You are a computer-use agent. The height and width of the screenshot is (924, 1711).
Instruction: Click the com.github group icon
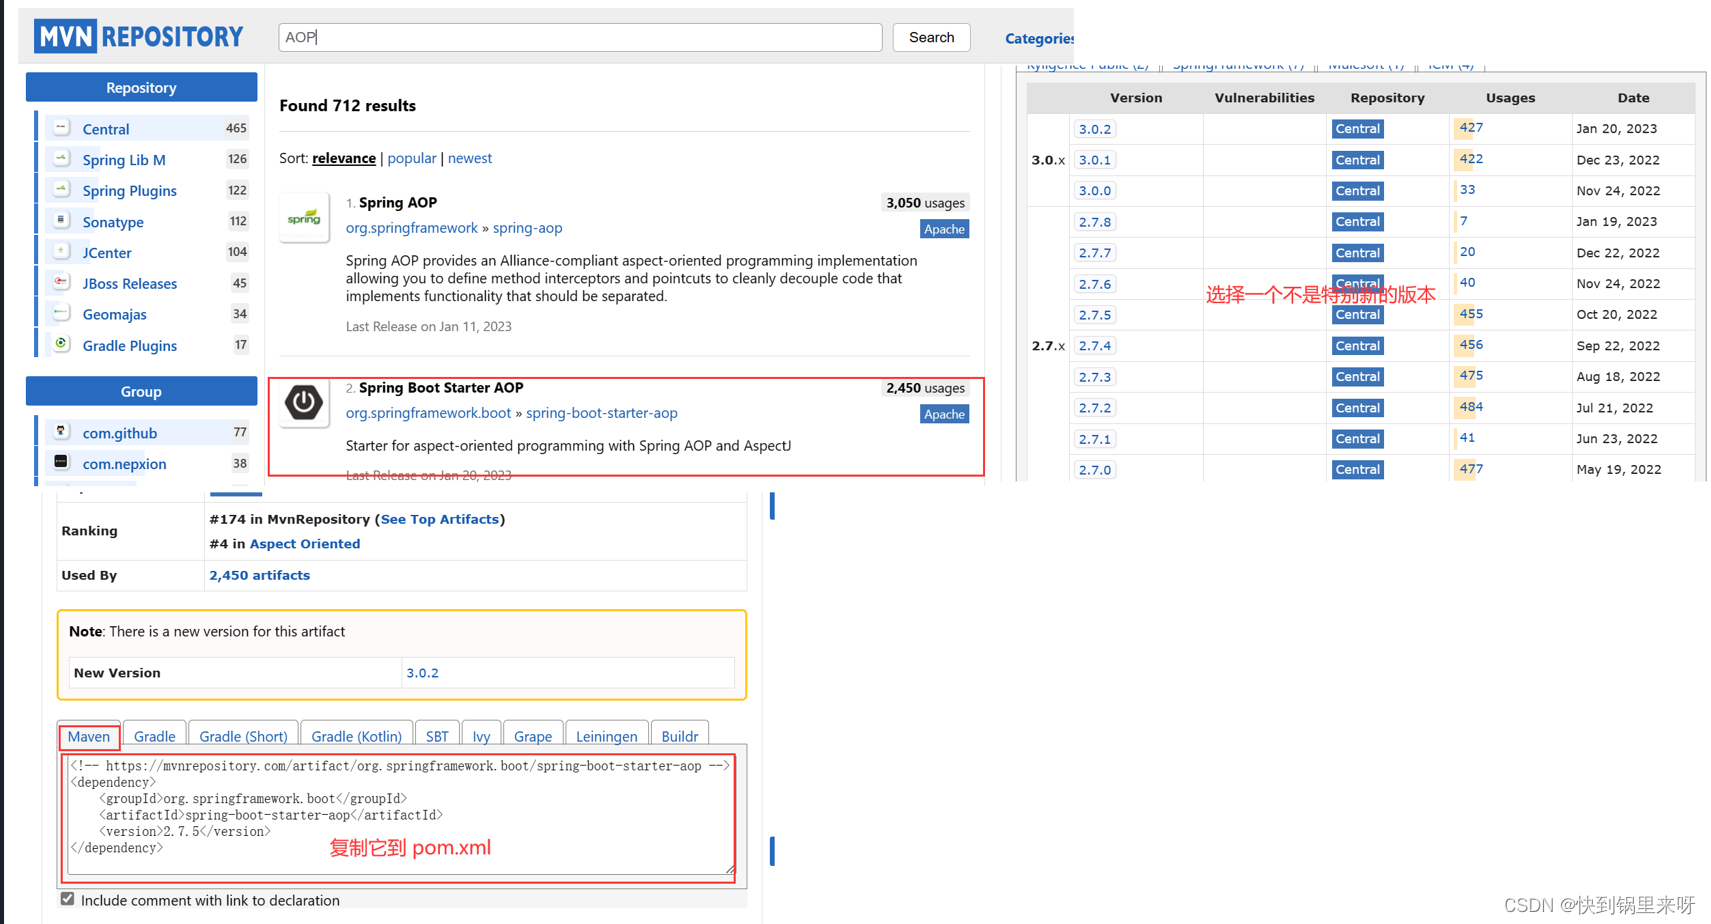[x=61, y=432]
